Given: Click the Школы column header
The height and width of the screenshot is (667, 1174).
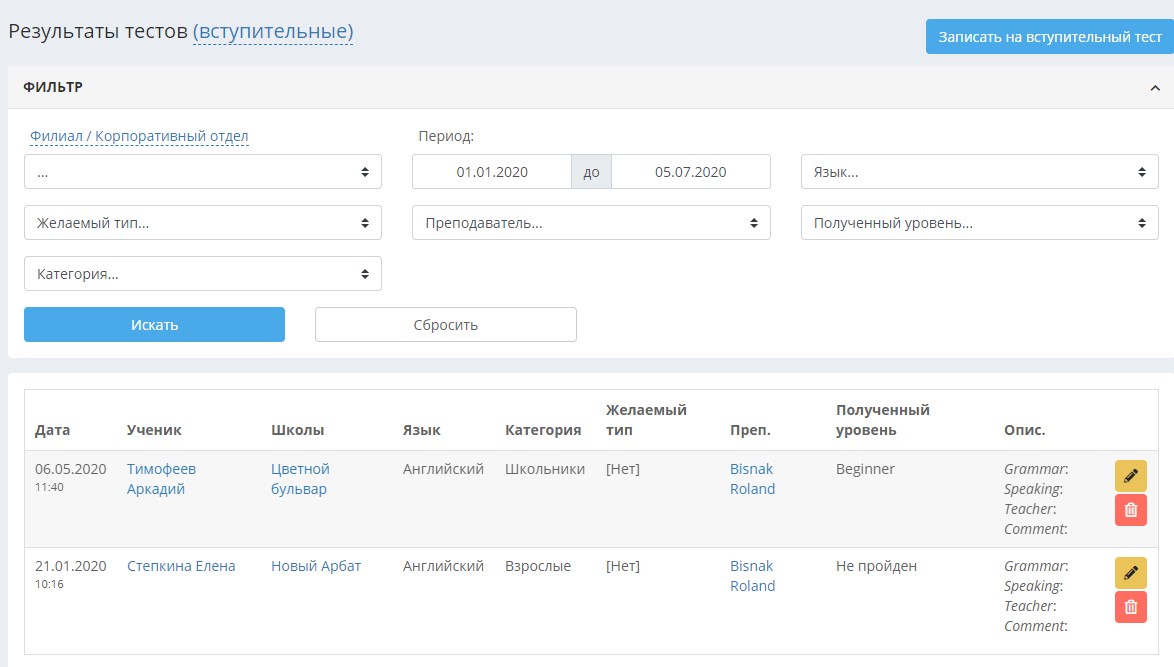Looking at the screenshot, I should [297, 430].
